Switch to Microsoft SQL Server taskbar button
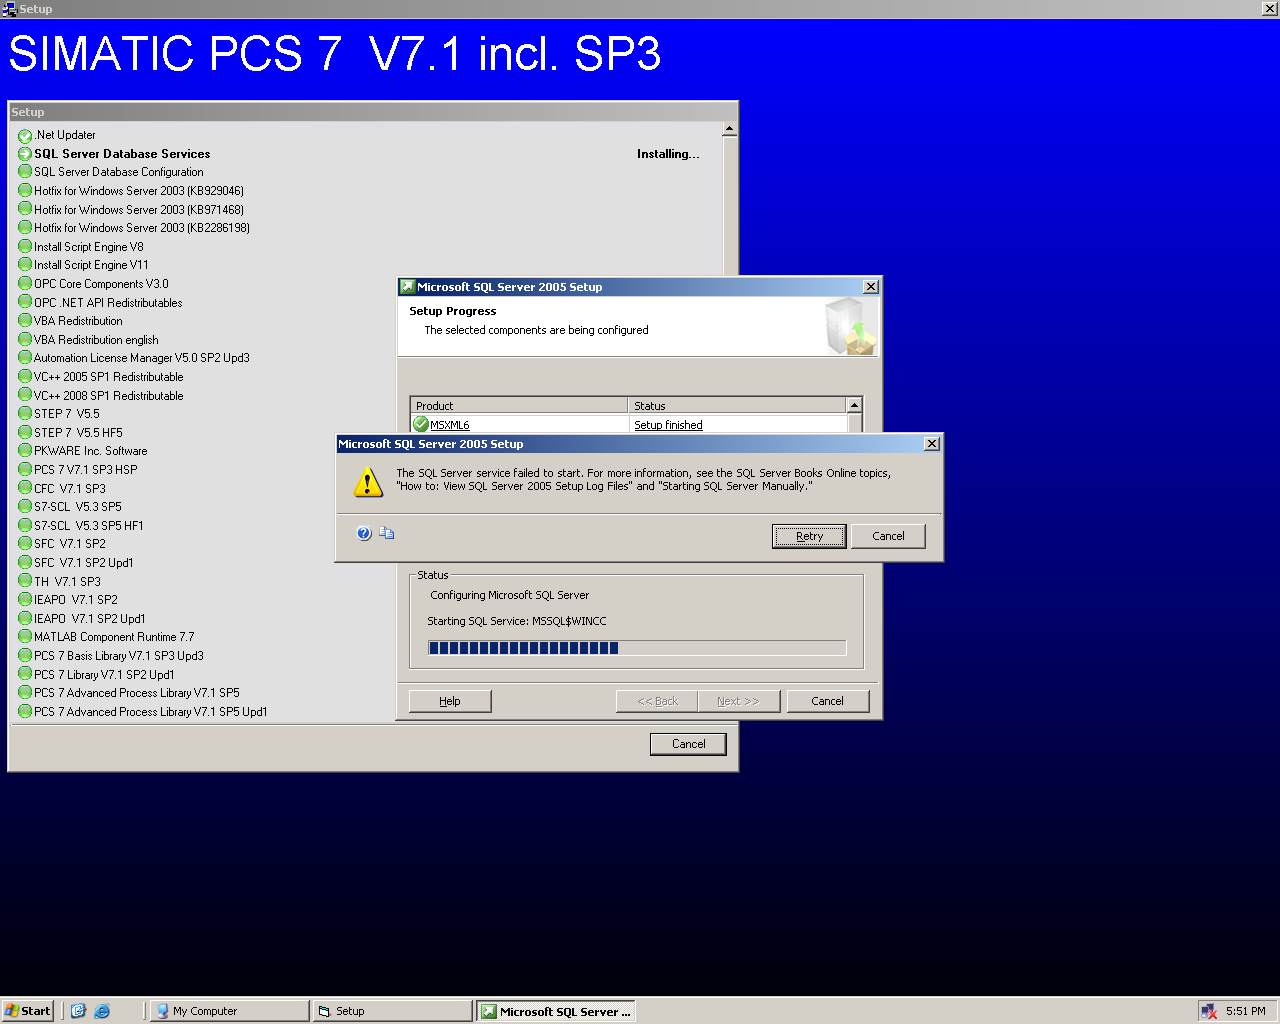 pos(556,1011)
